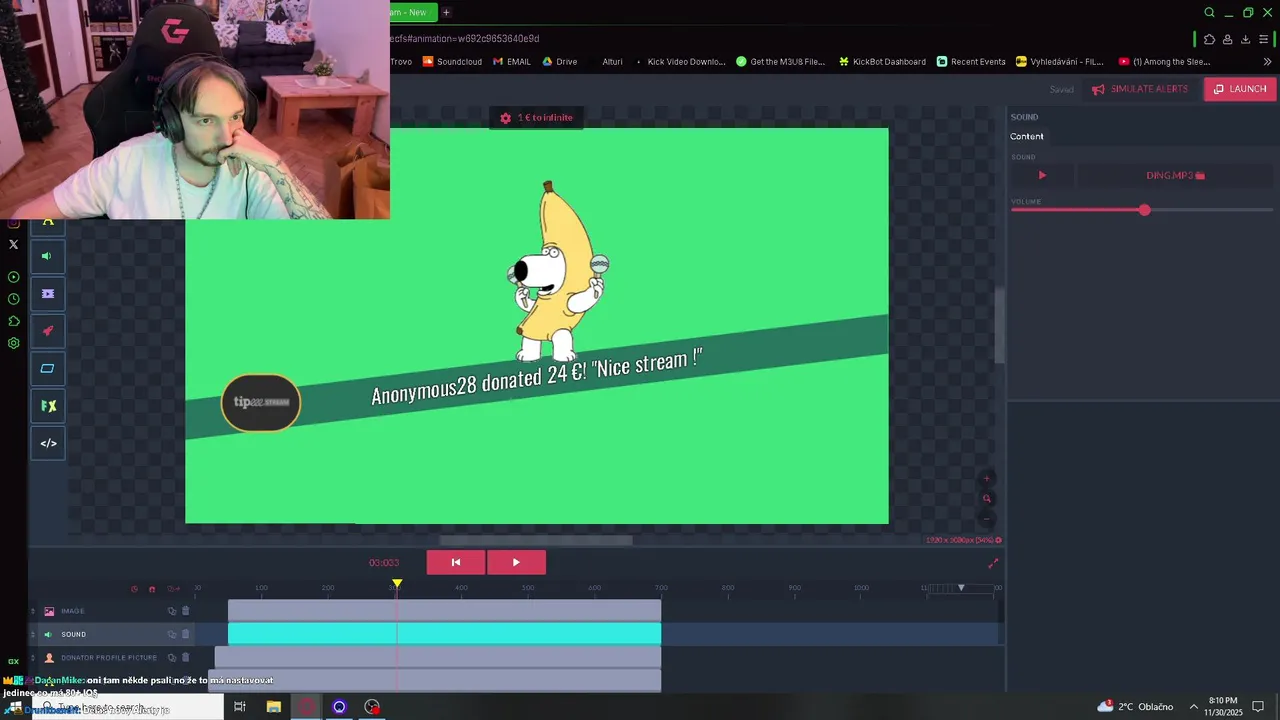Select the Anonymous28 donated text on the canvas

[537, 377]
